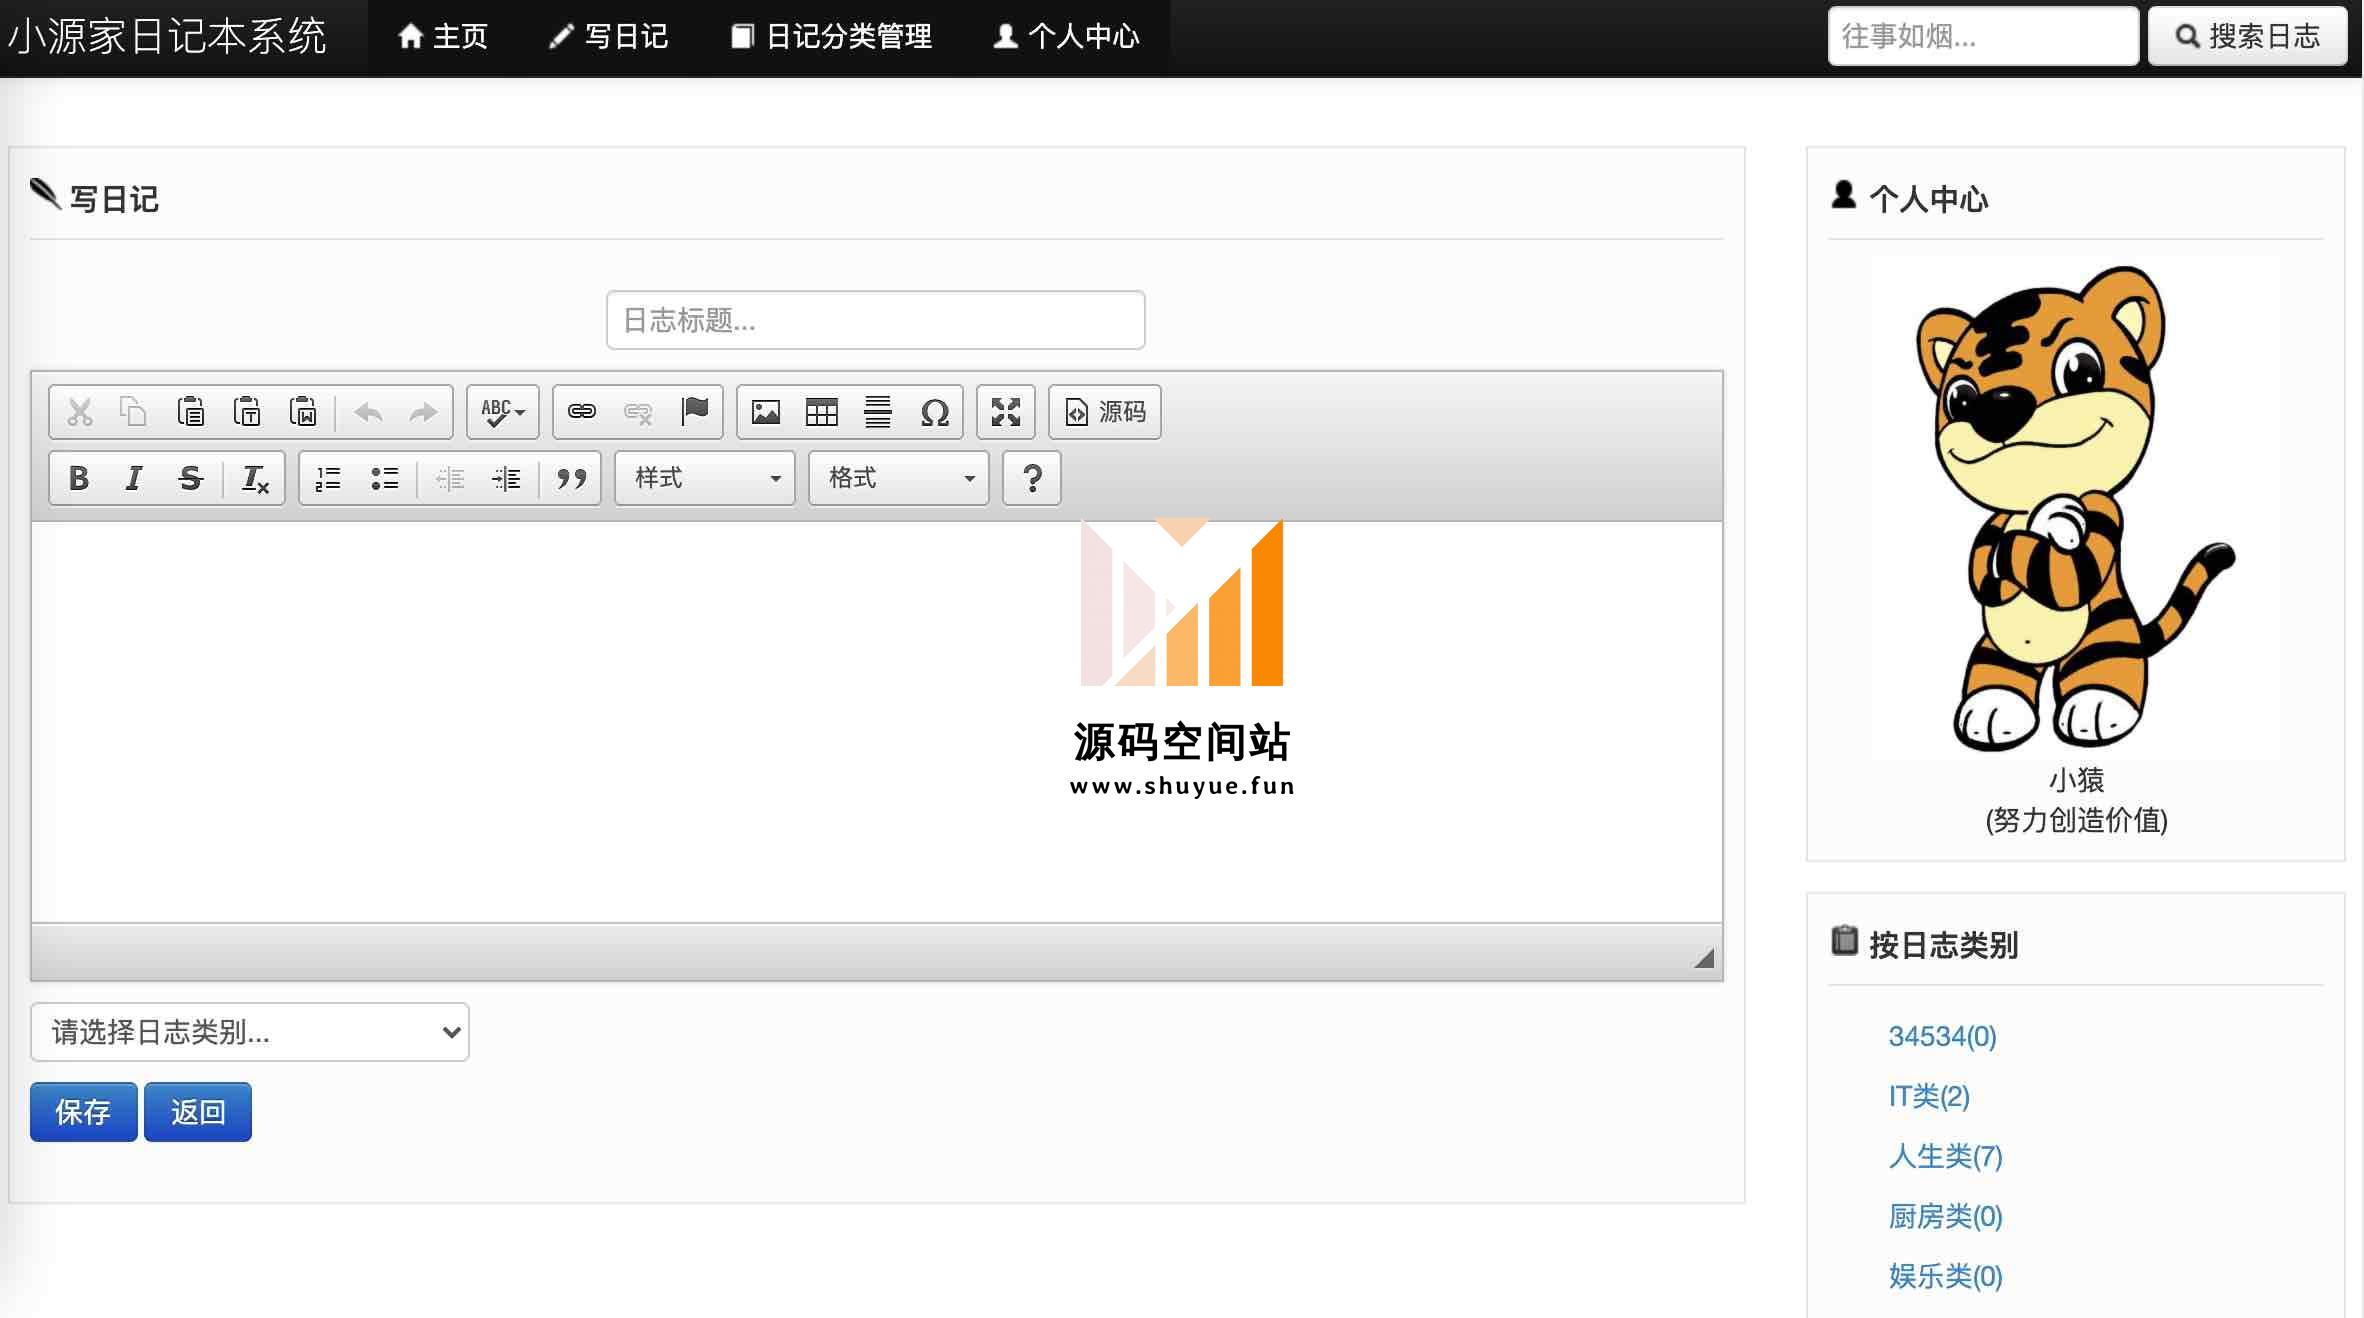Click the 小源家日记本系统 site title
The image size is (2364, 1318).
pos(167,37)
